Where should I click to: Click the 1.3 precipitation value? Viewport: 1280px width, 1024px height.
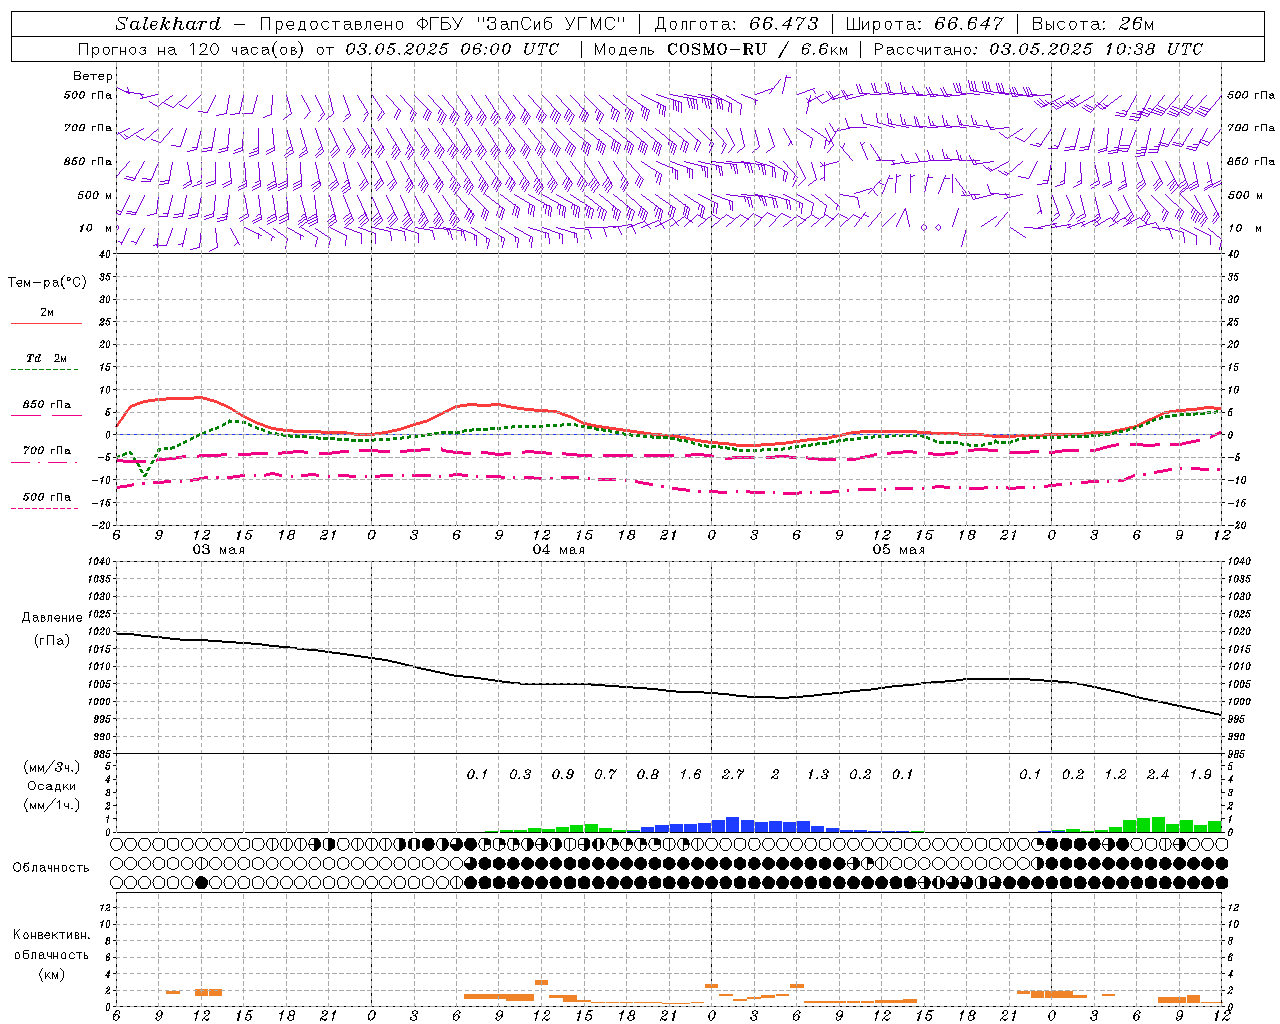[818, 774]
